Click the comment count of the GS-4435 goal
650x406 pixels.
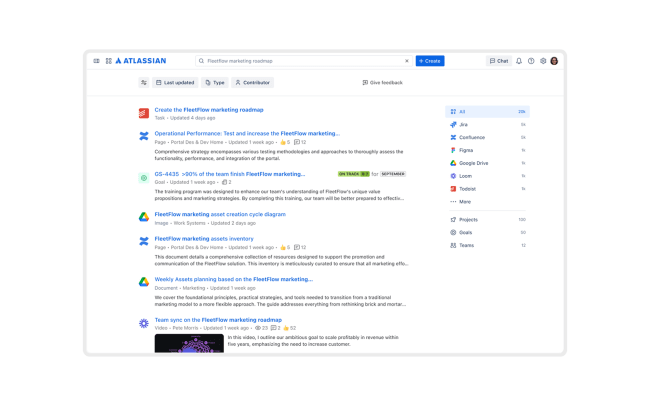[x=227, y=182]
